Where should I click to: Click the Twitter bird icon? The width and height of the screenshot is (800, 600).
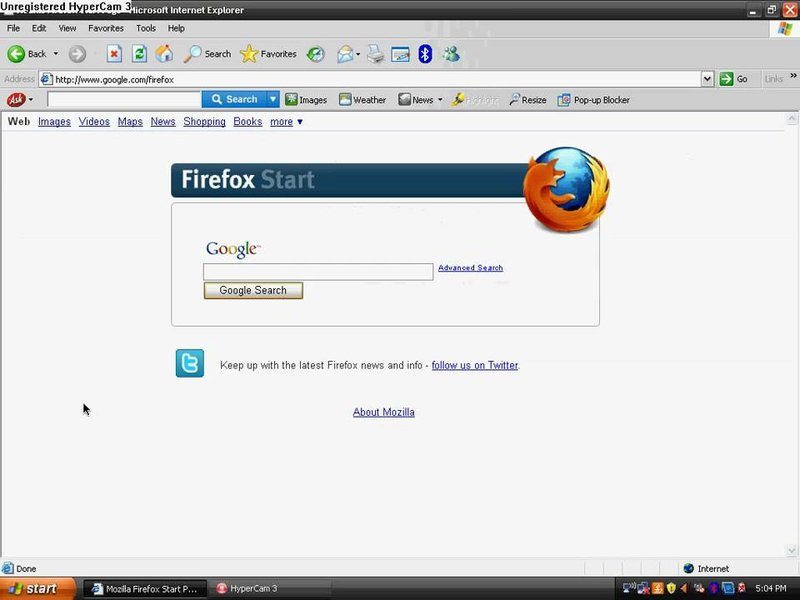point(190,363)
